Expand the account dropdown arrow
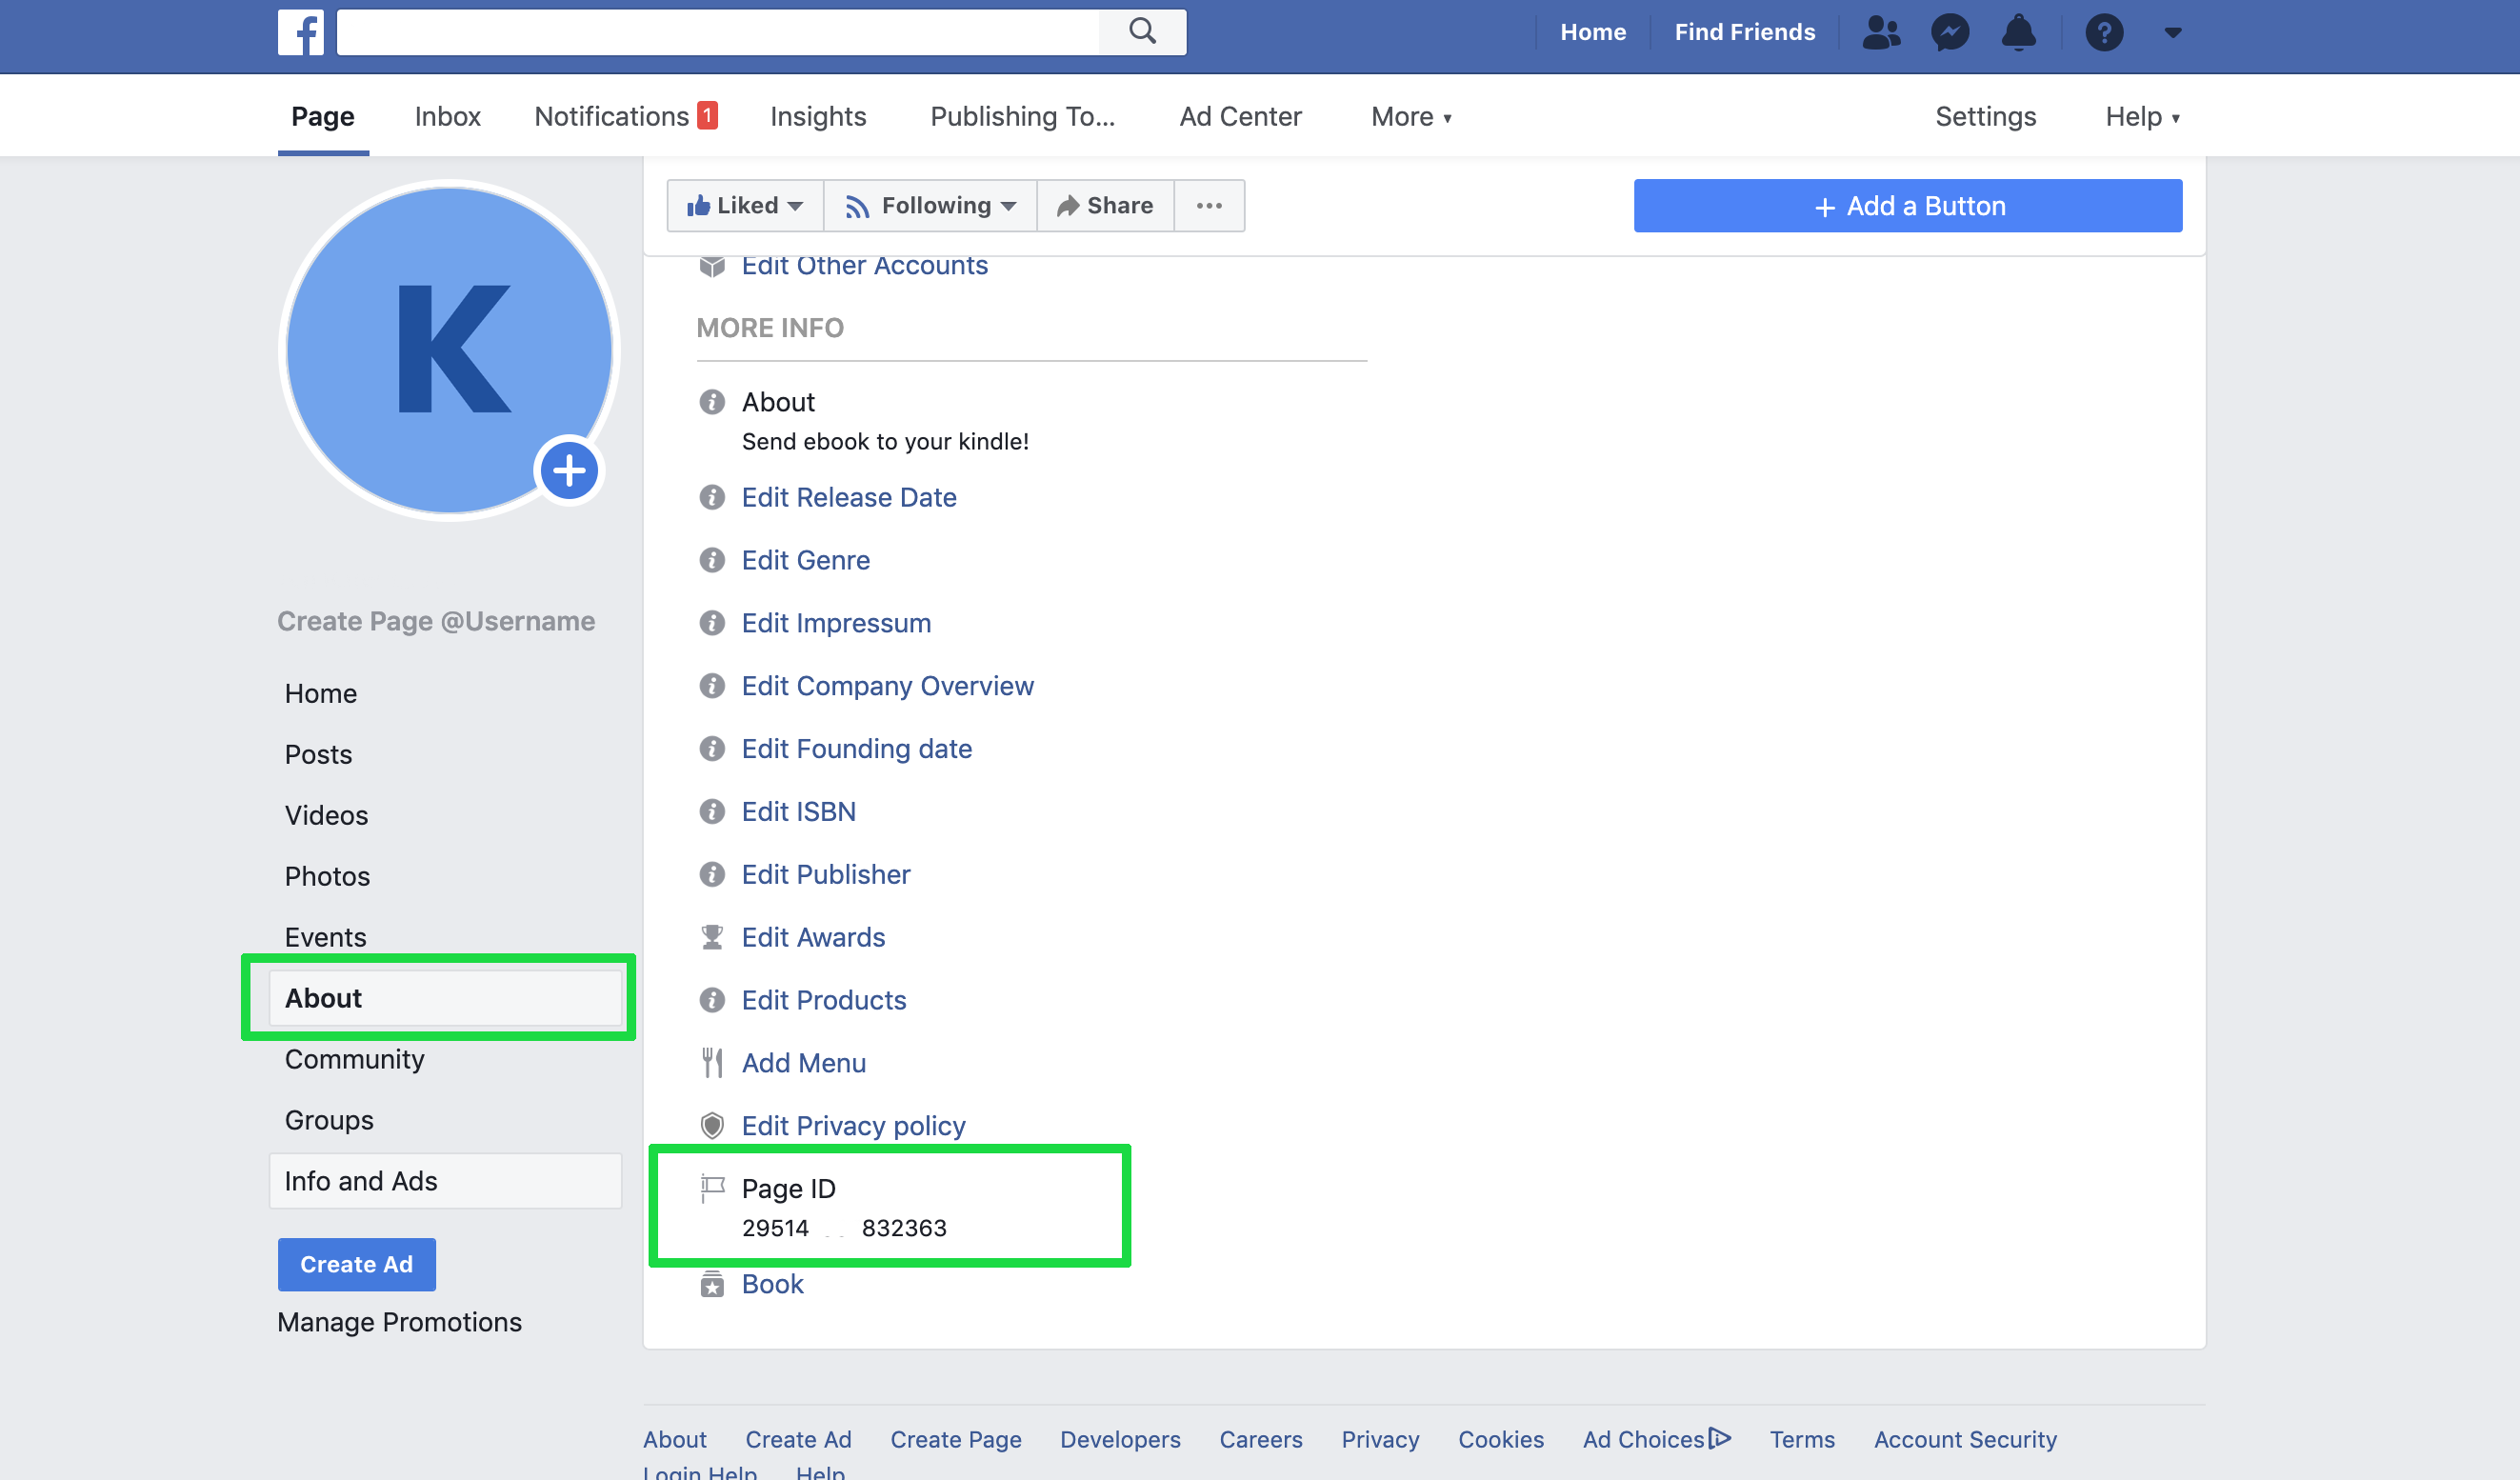The image size is (2520, 1480). (2173, 33)
